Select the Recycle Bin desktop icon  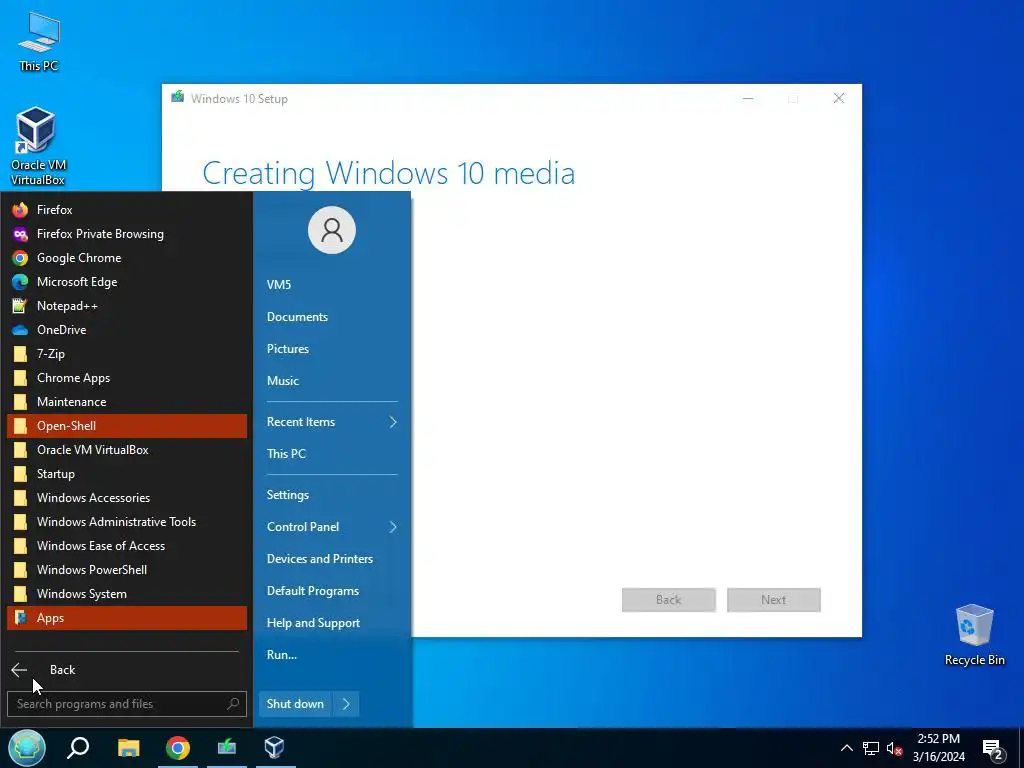974,635
